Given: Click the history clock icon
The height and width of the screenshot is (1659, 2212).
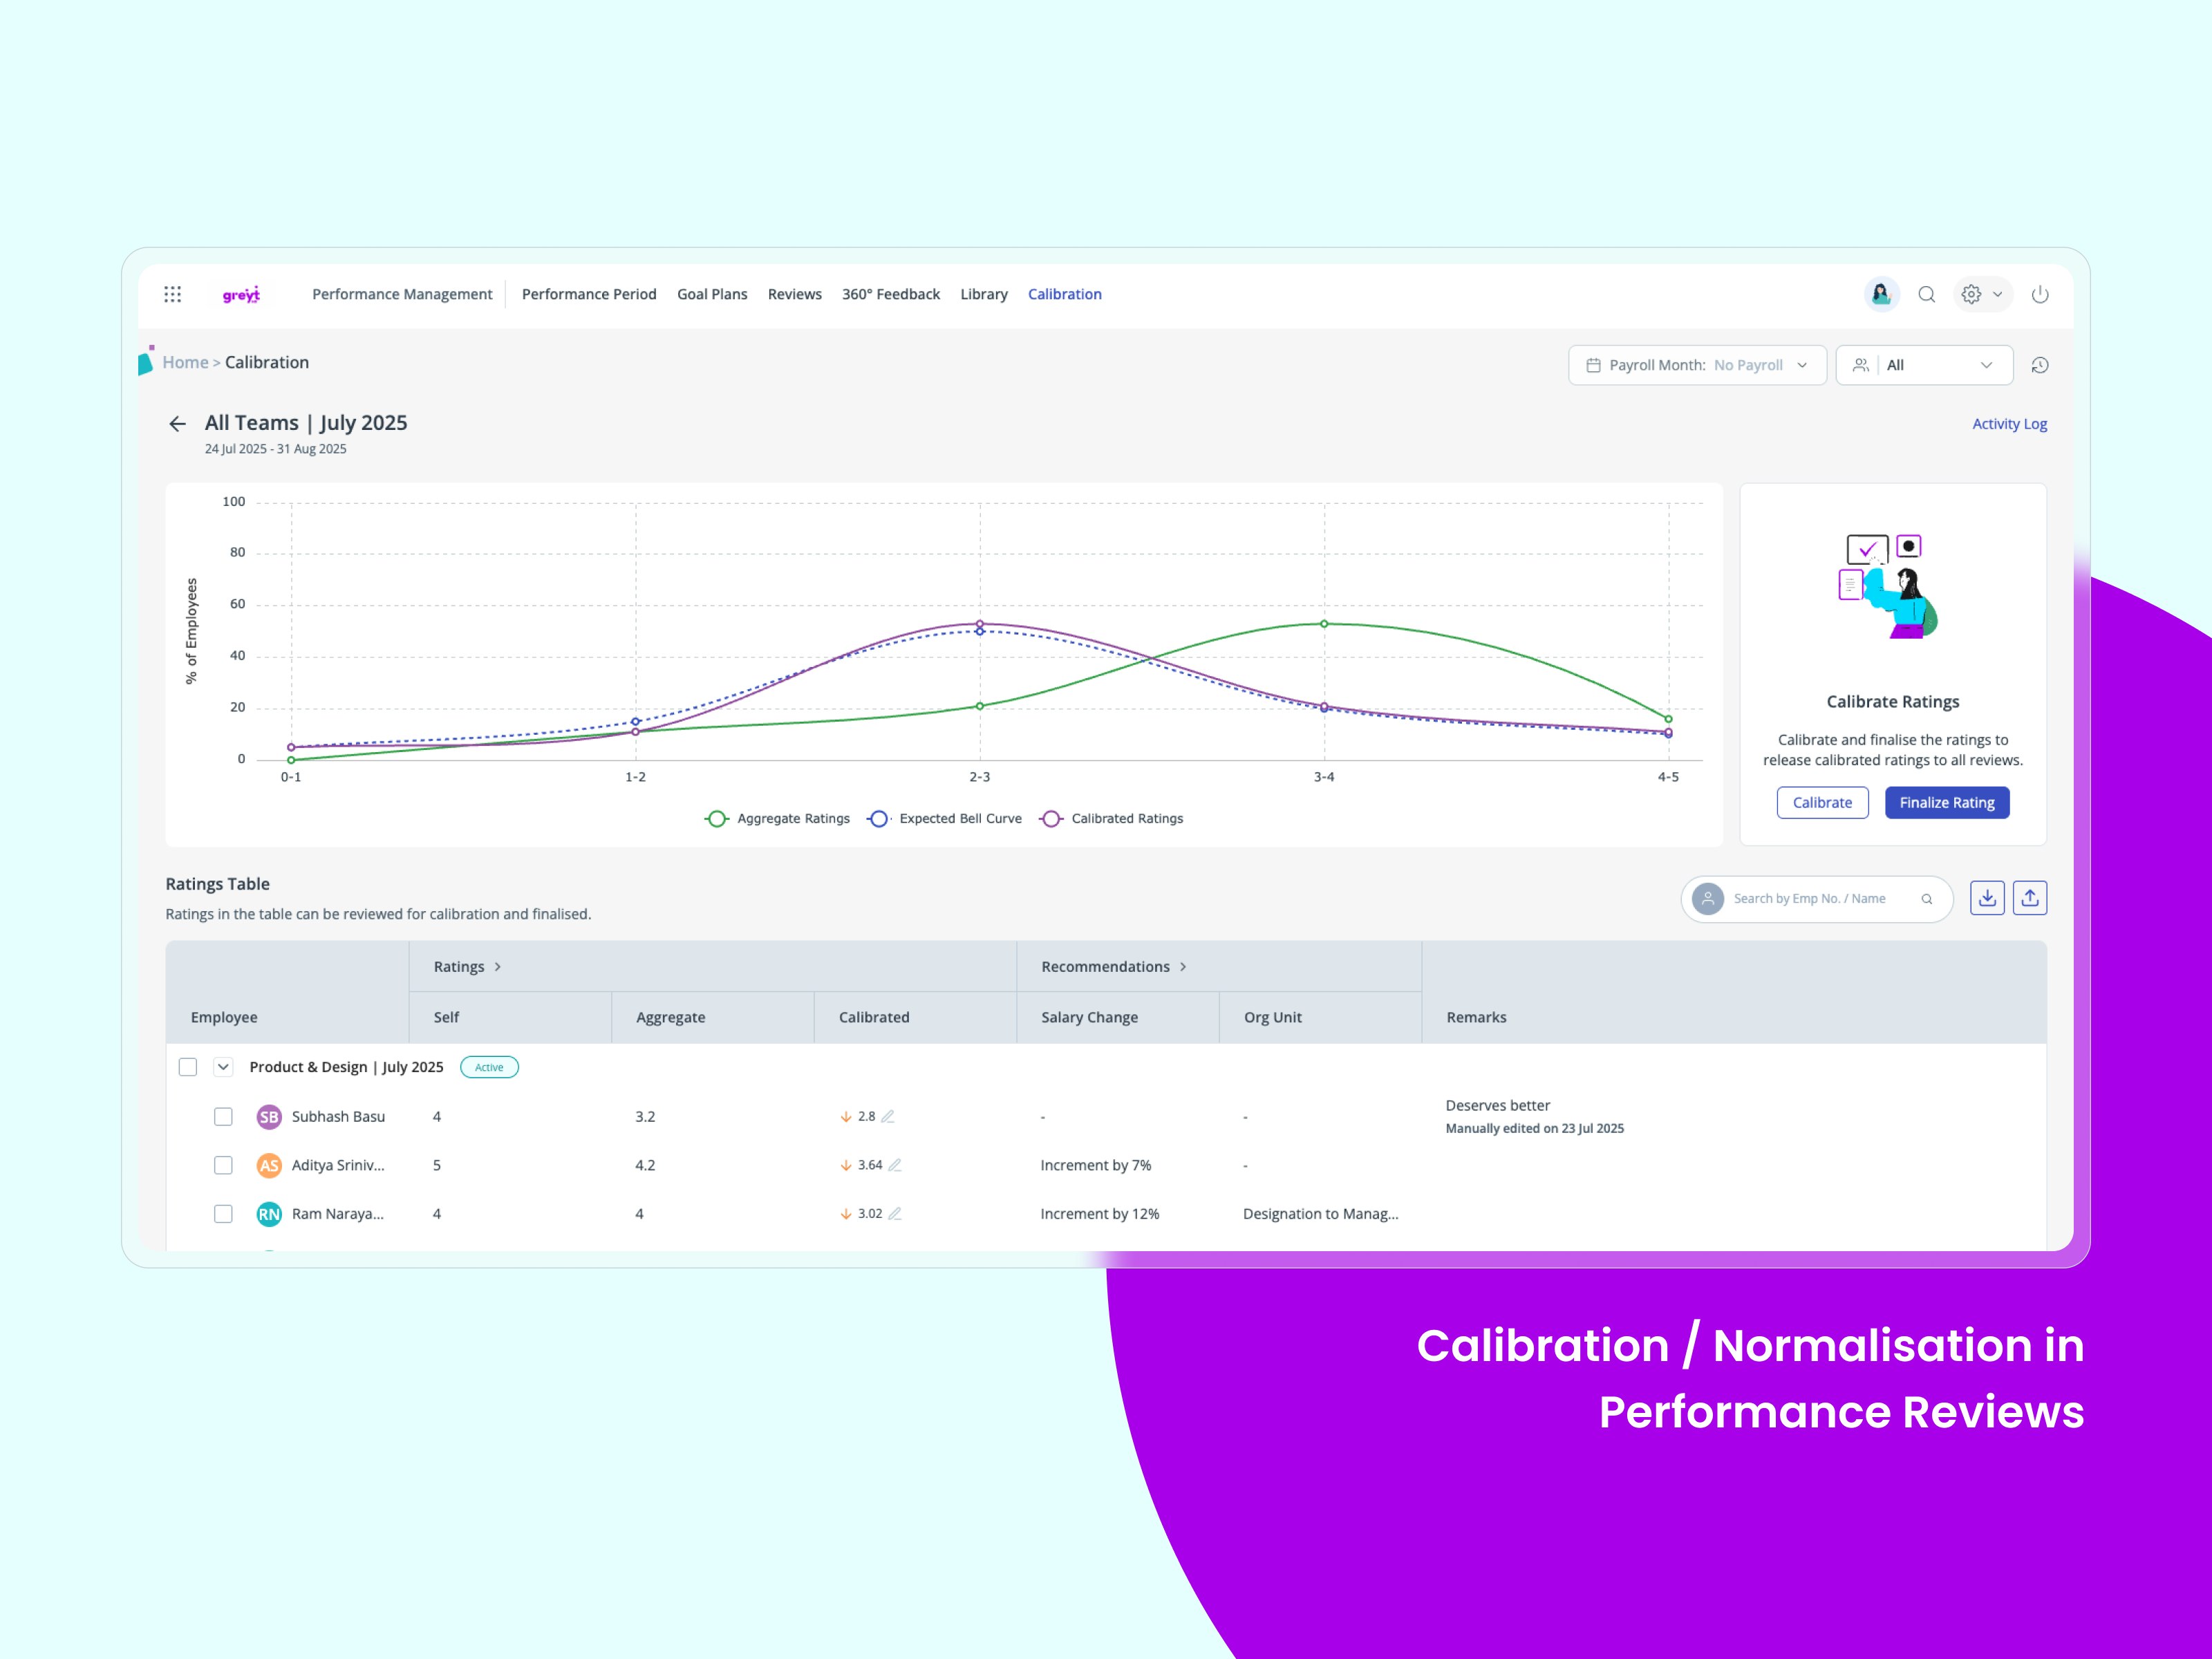Looking at the screenshot, I should 2040,365.
